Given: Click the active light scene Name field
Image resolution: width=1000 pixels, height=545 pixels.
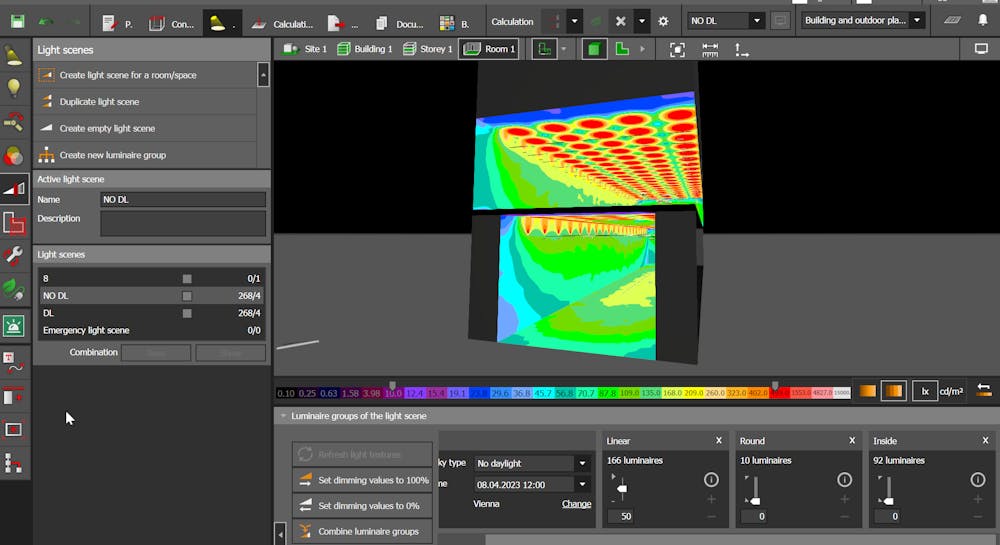Looking at the screenshot, I should coord(183,199).
